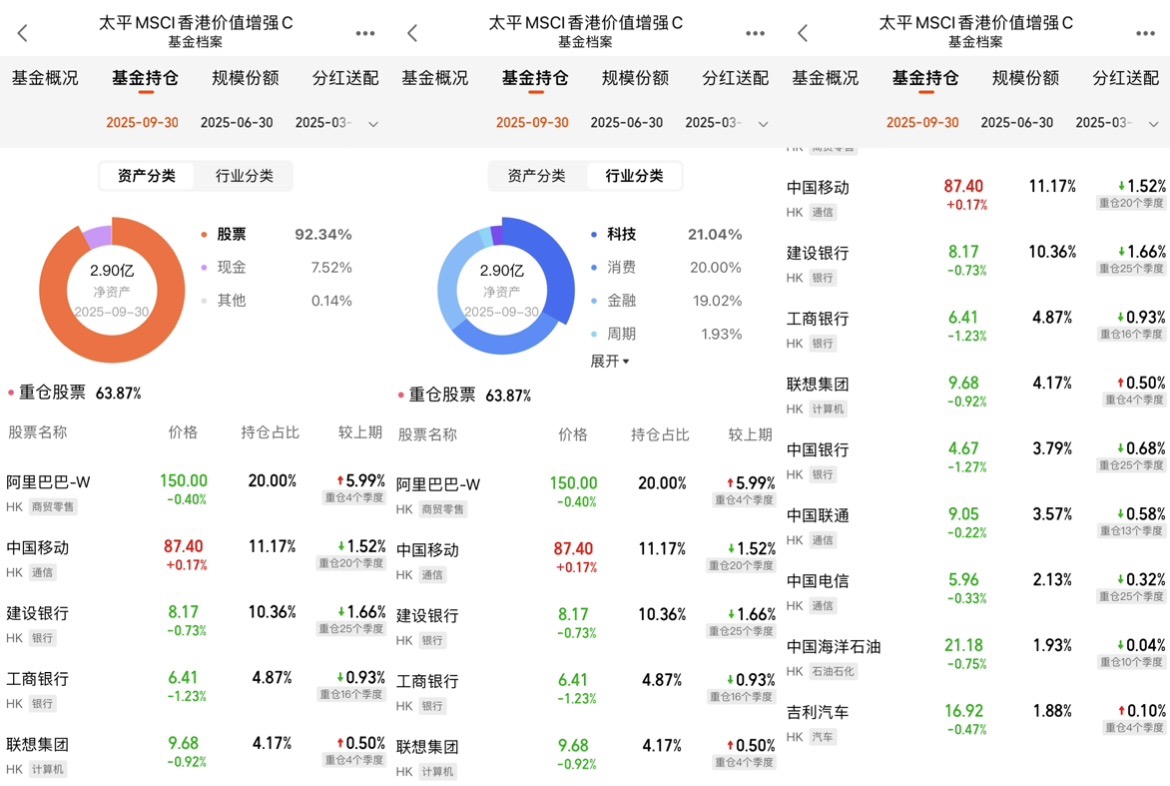
Task: Open 规模份额 tab on the industry-allocation screen
Action: point(635,78)
